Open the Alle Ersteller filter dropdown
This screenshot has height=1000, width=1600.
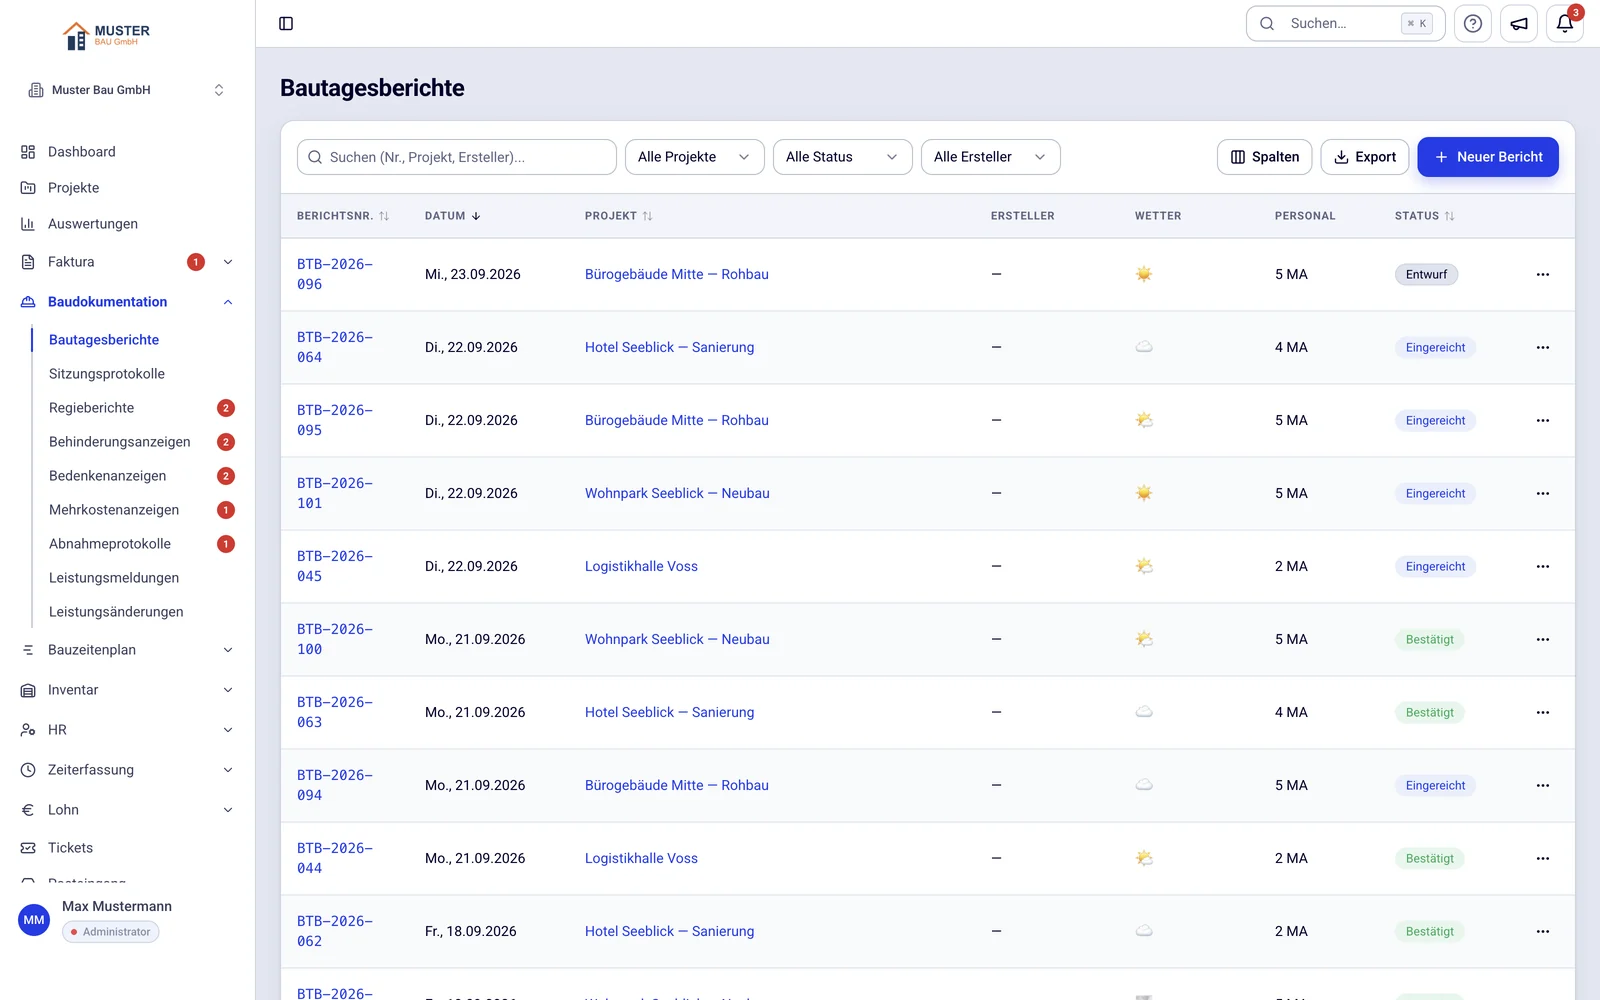click(991, 157)
